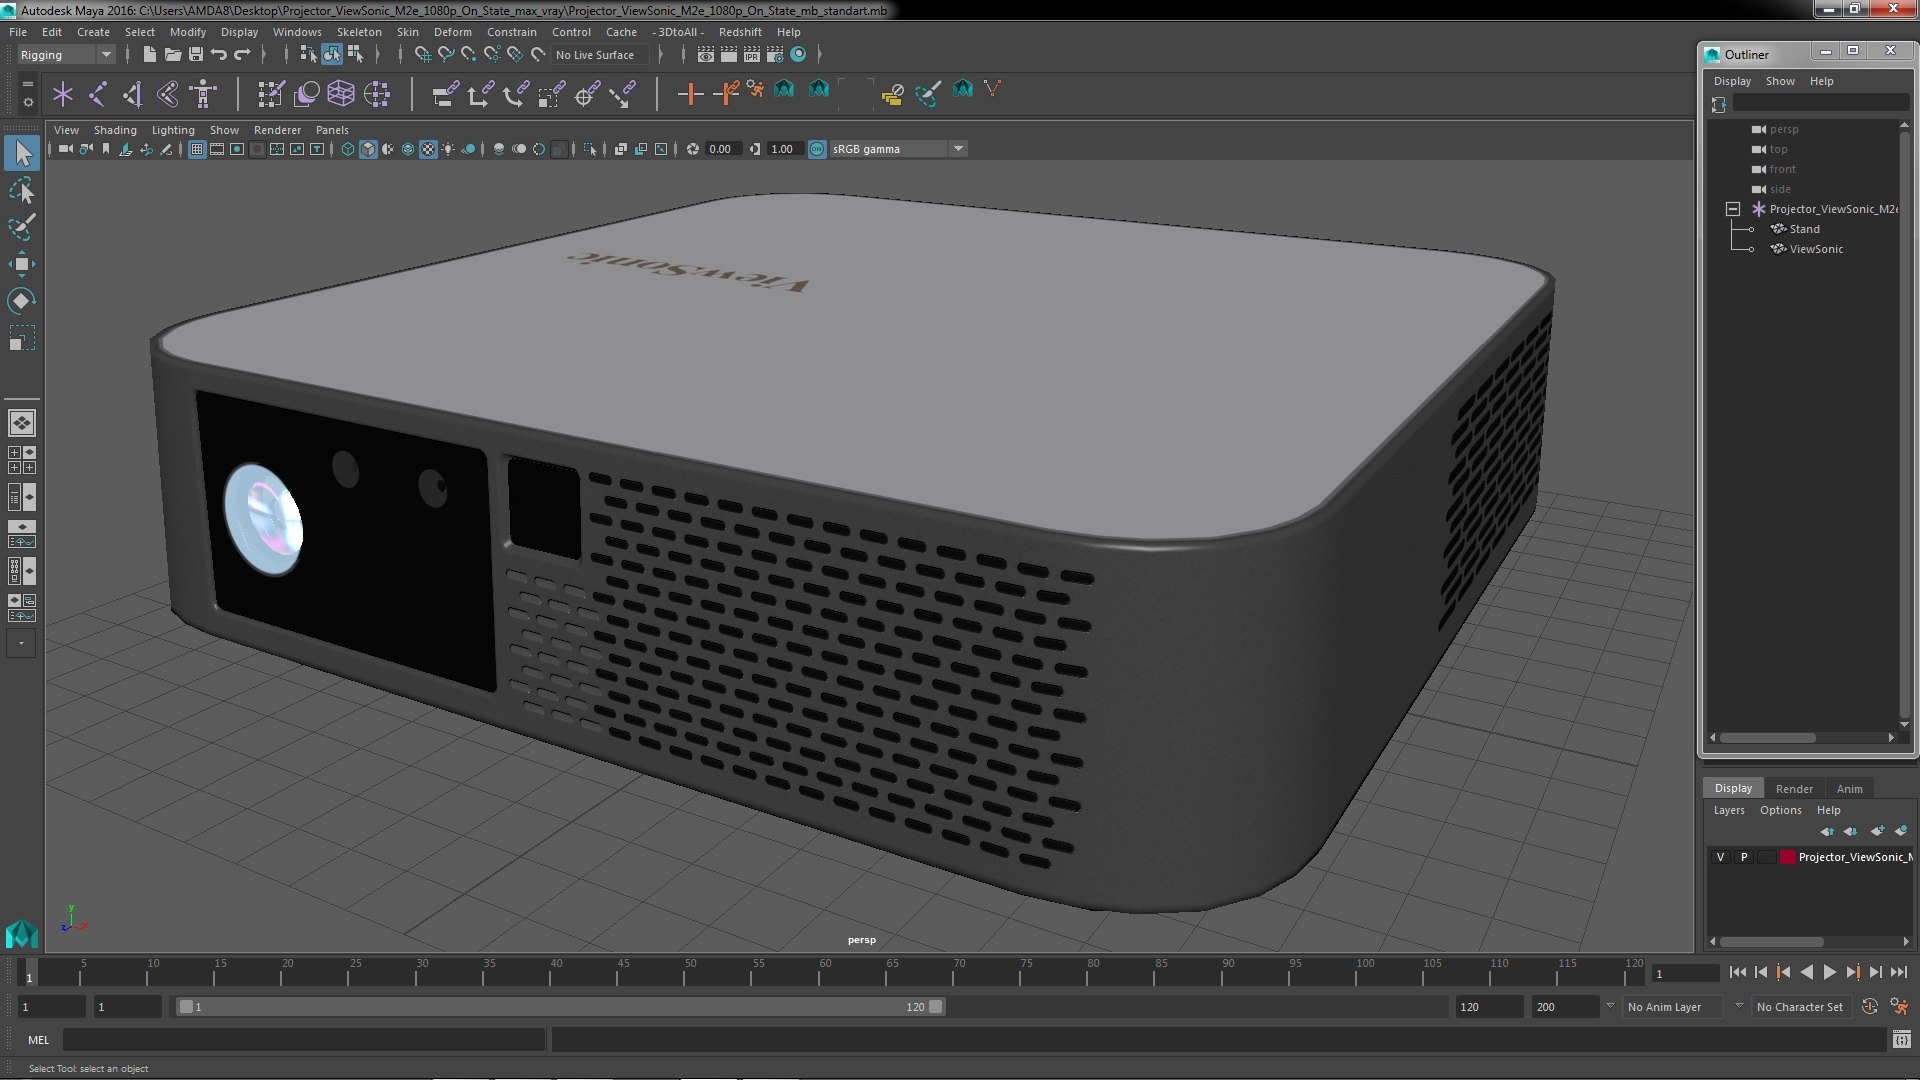Image resolution: width=1920 pixels, height=1080 pixels.
Task: Activate the Move tool in toolbox
Action: 22,264
